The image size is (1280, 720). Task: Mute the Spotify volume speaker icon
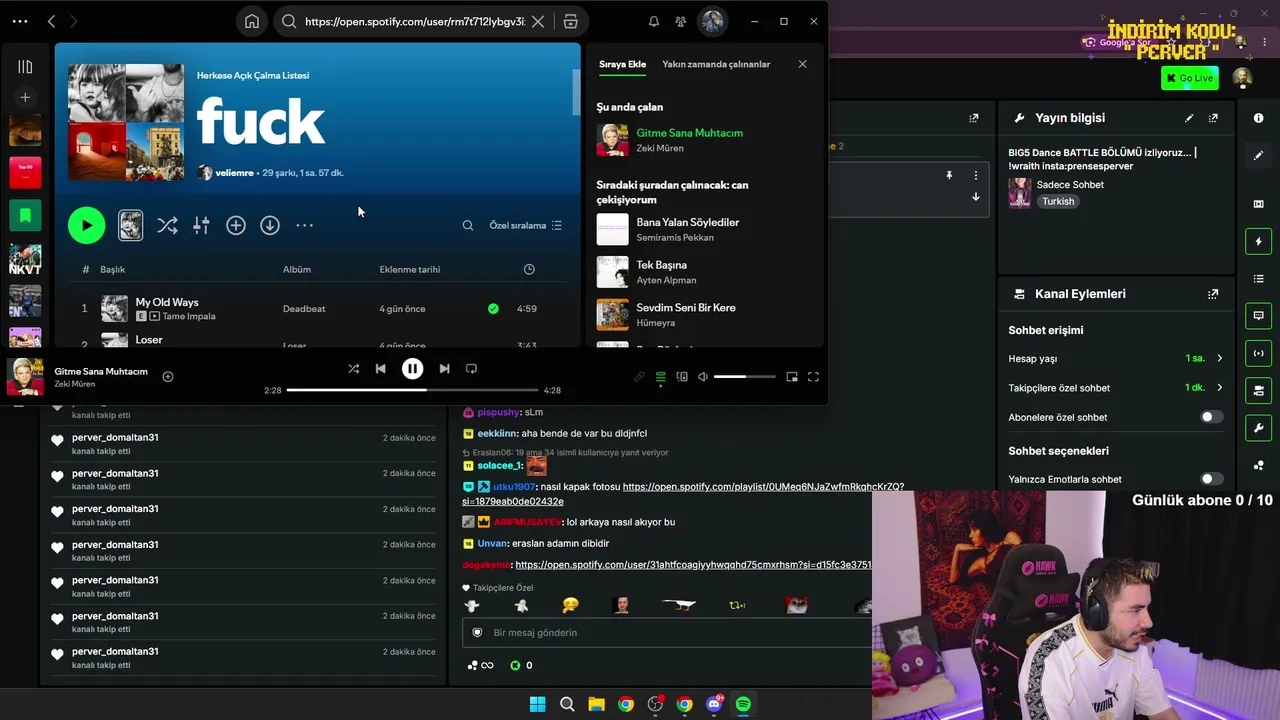coord(703,377)
